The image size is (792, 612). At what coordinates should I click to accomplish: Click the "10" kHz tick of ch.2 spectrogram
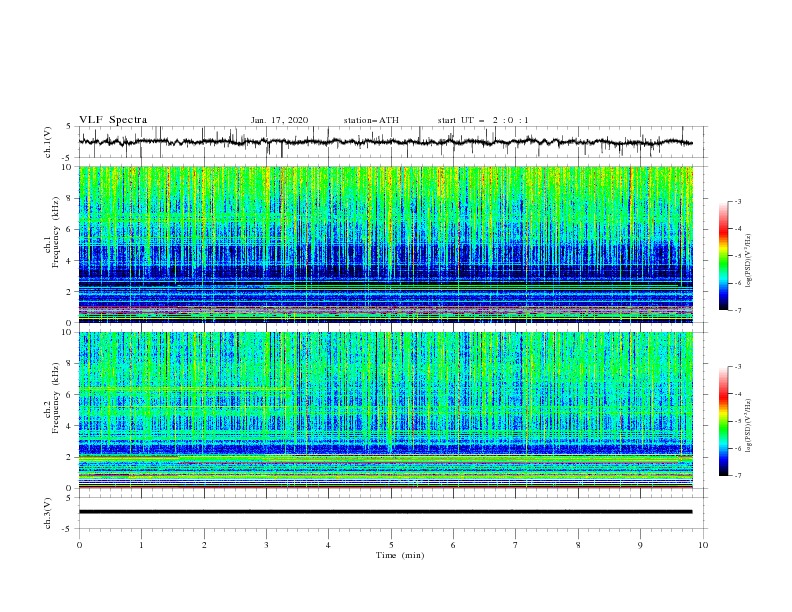pyautogui.click(x=67, y=332)
